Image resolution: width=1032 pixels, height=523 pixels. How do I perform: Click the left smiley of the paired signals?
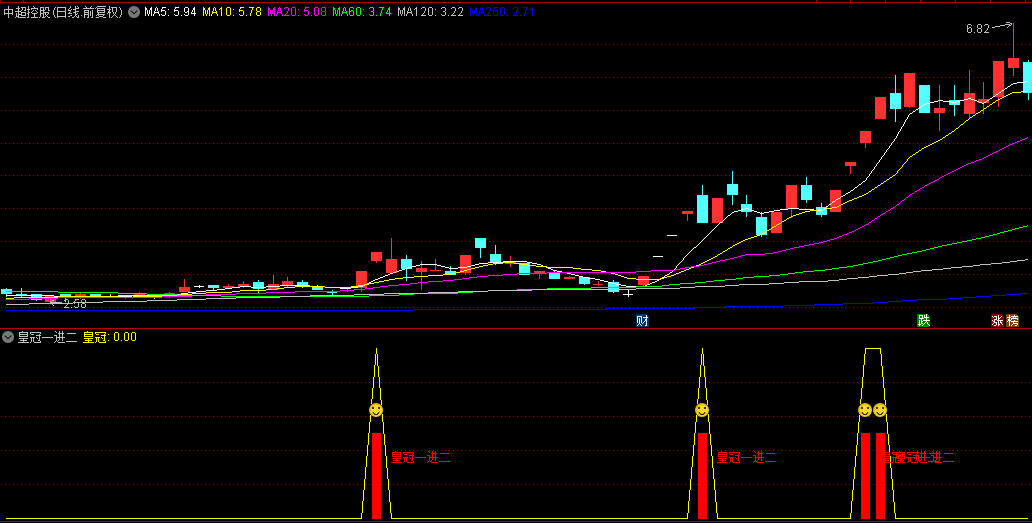[865, 410]
